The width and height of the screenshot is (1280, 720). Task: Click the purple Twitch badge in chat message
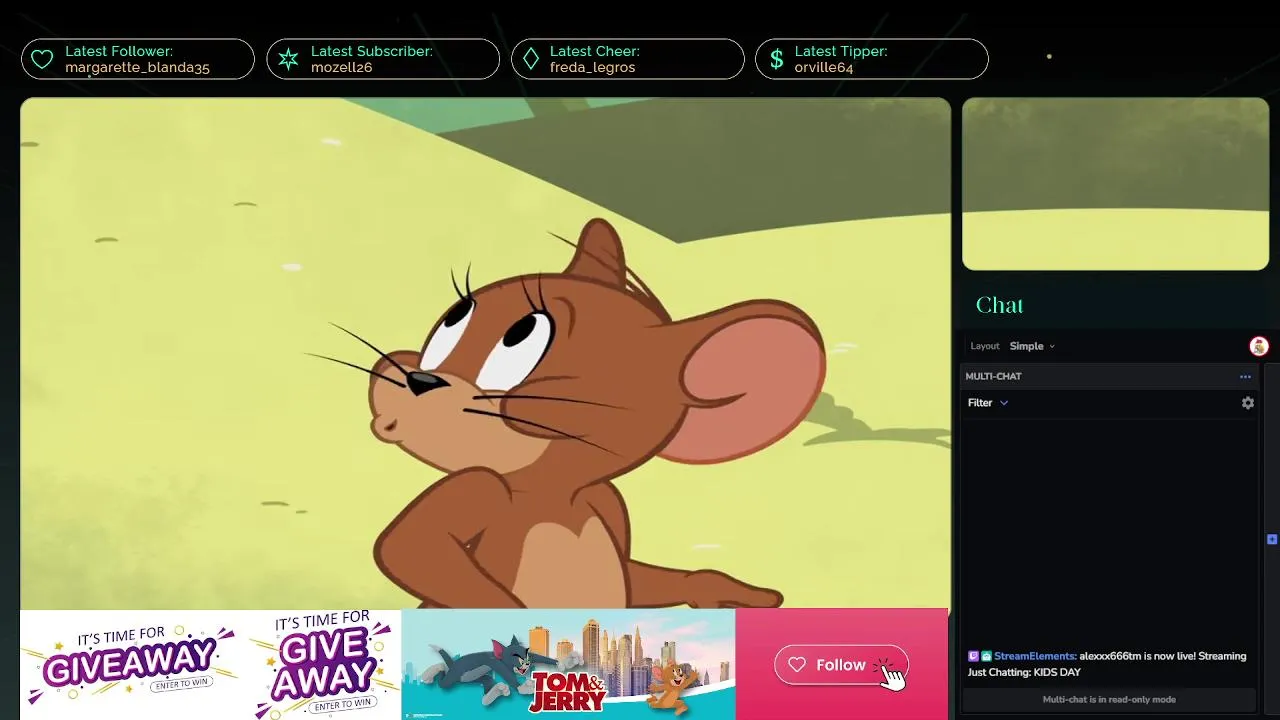[x=973, y=656]
